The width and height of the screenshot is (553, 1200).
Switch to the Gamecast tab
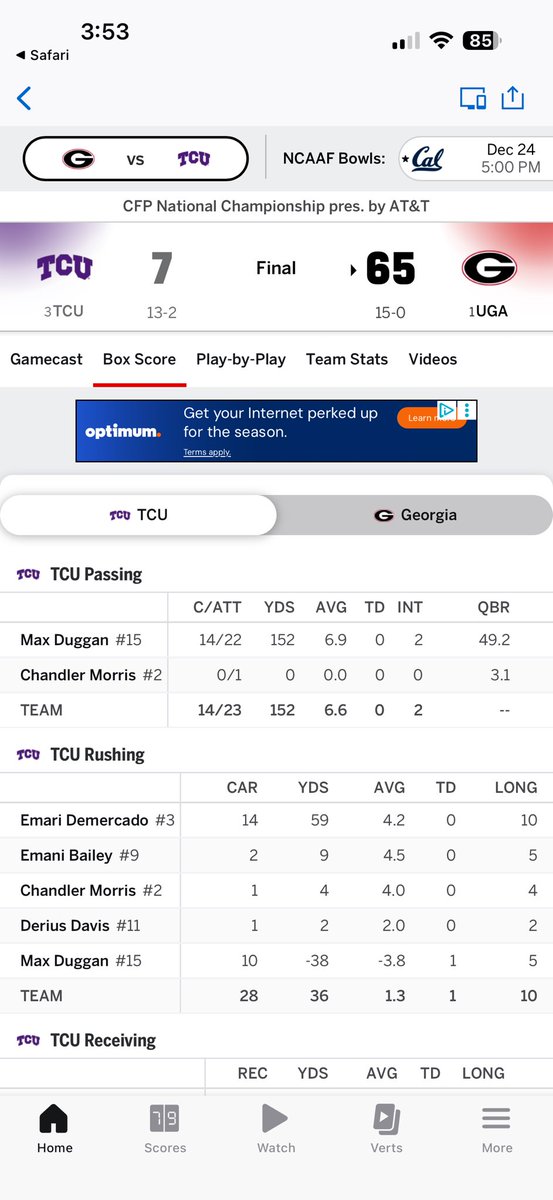pyautogui.click(x=46, y=359)
